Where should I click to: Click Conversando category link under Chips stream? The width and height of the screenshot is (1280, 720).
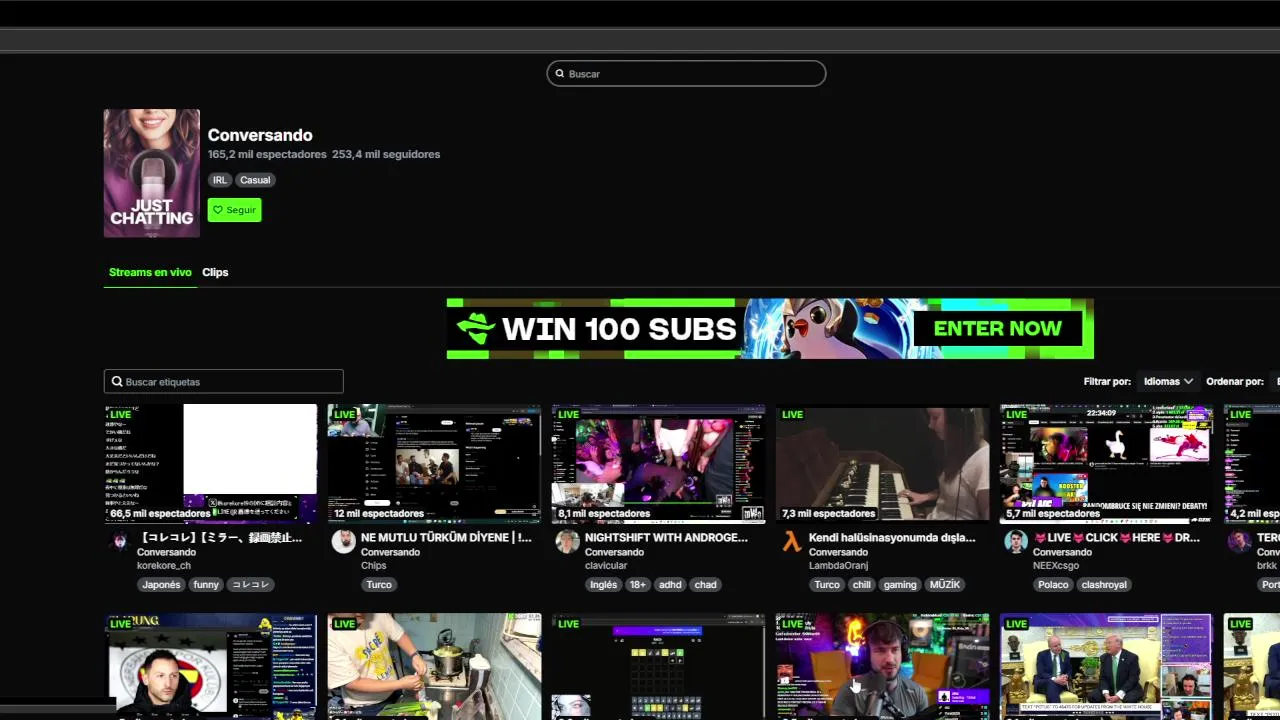(x=390, y=552)
